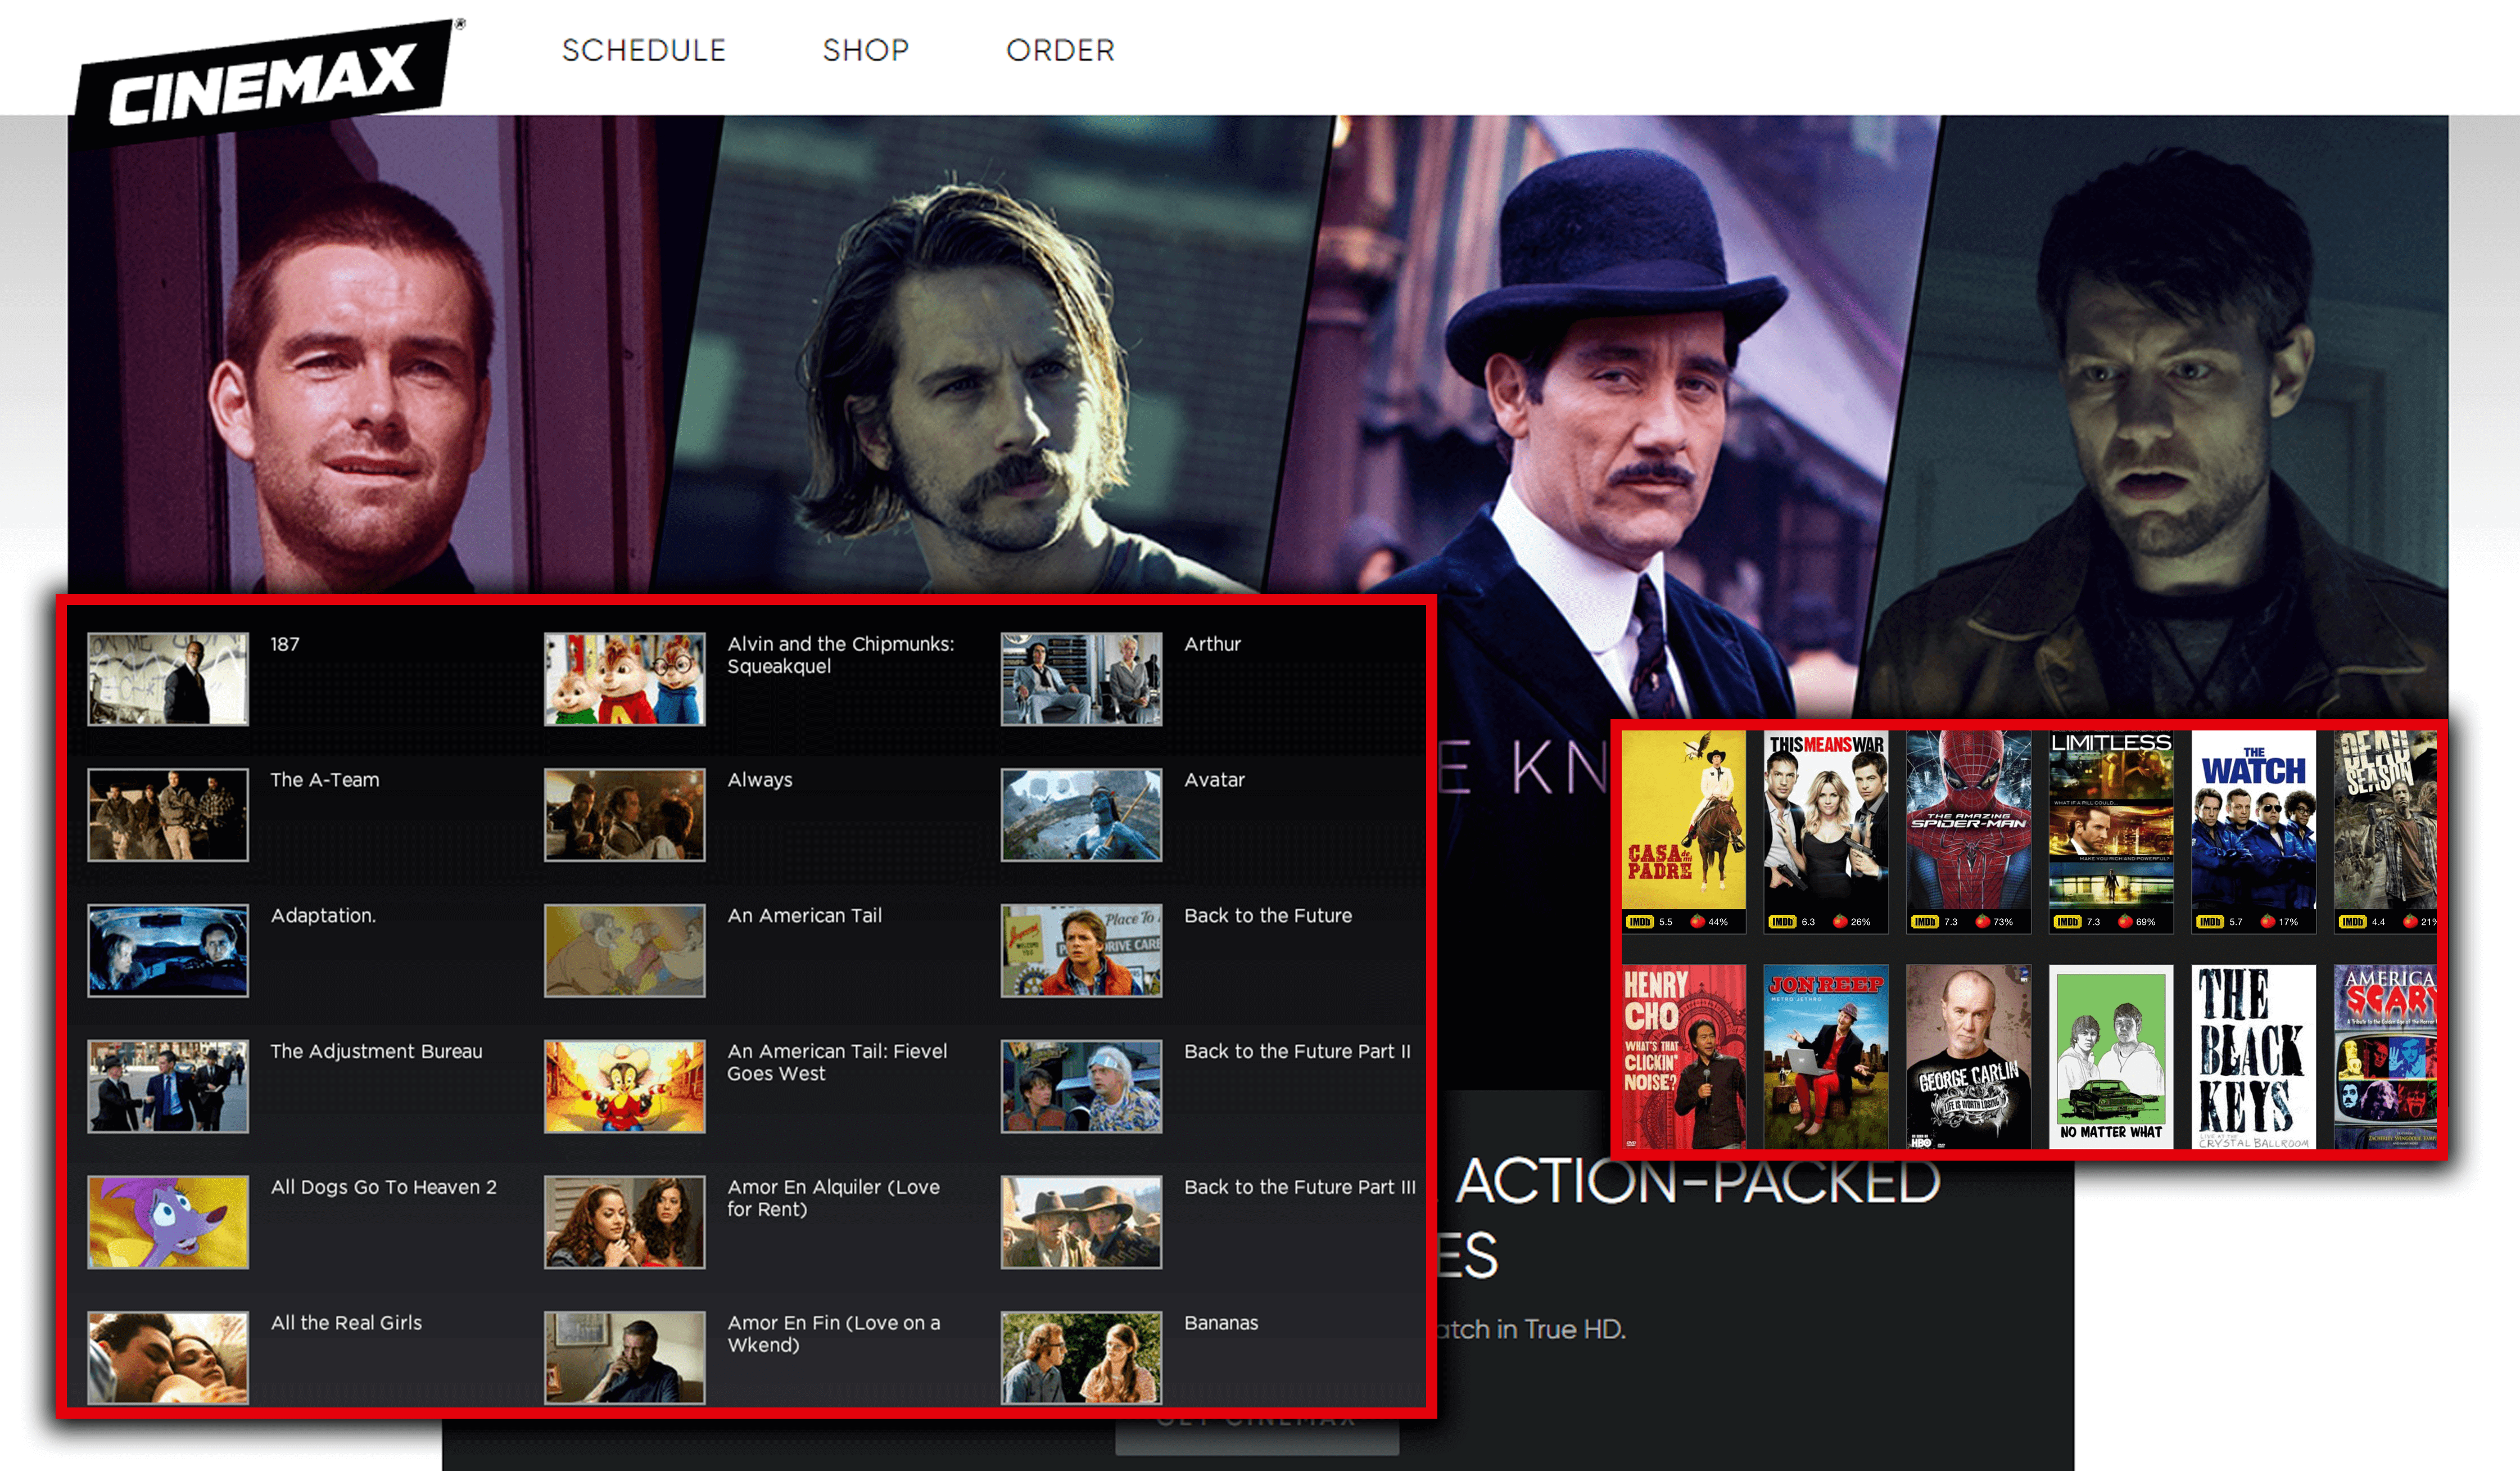Image resolution: width=2520 pixels, height=1471 pixels.
Task: Open The A-Team thumbnail
Action: click(x=168, y=815)
